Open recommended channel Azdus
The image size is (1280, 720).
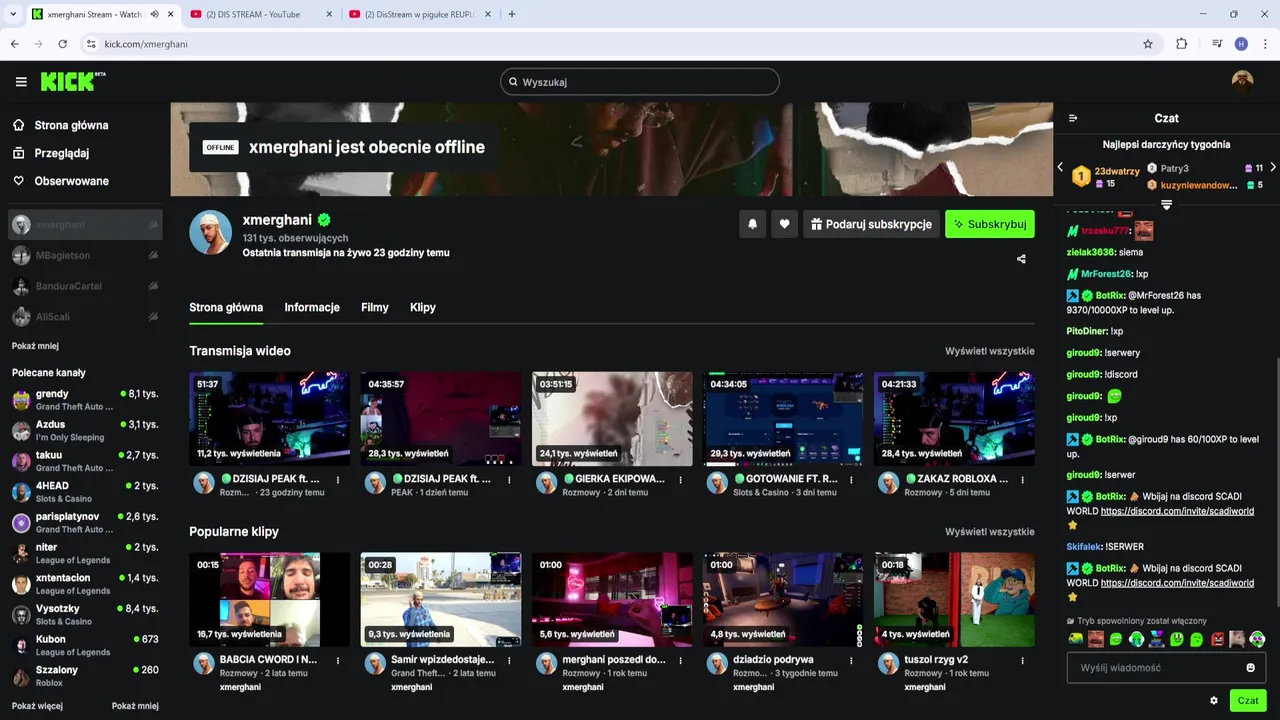[85, 431]
